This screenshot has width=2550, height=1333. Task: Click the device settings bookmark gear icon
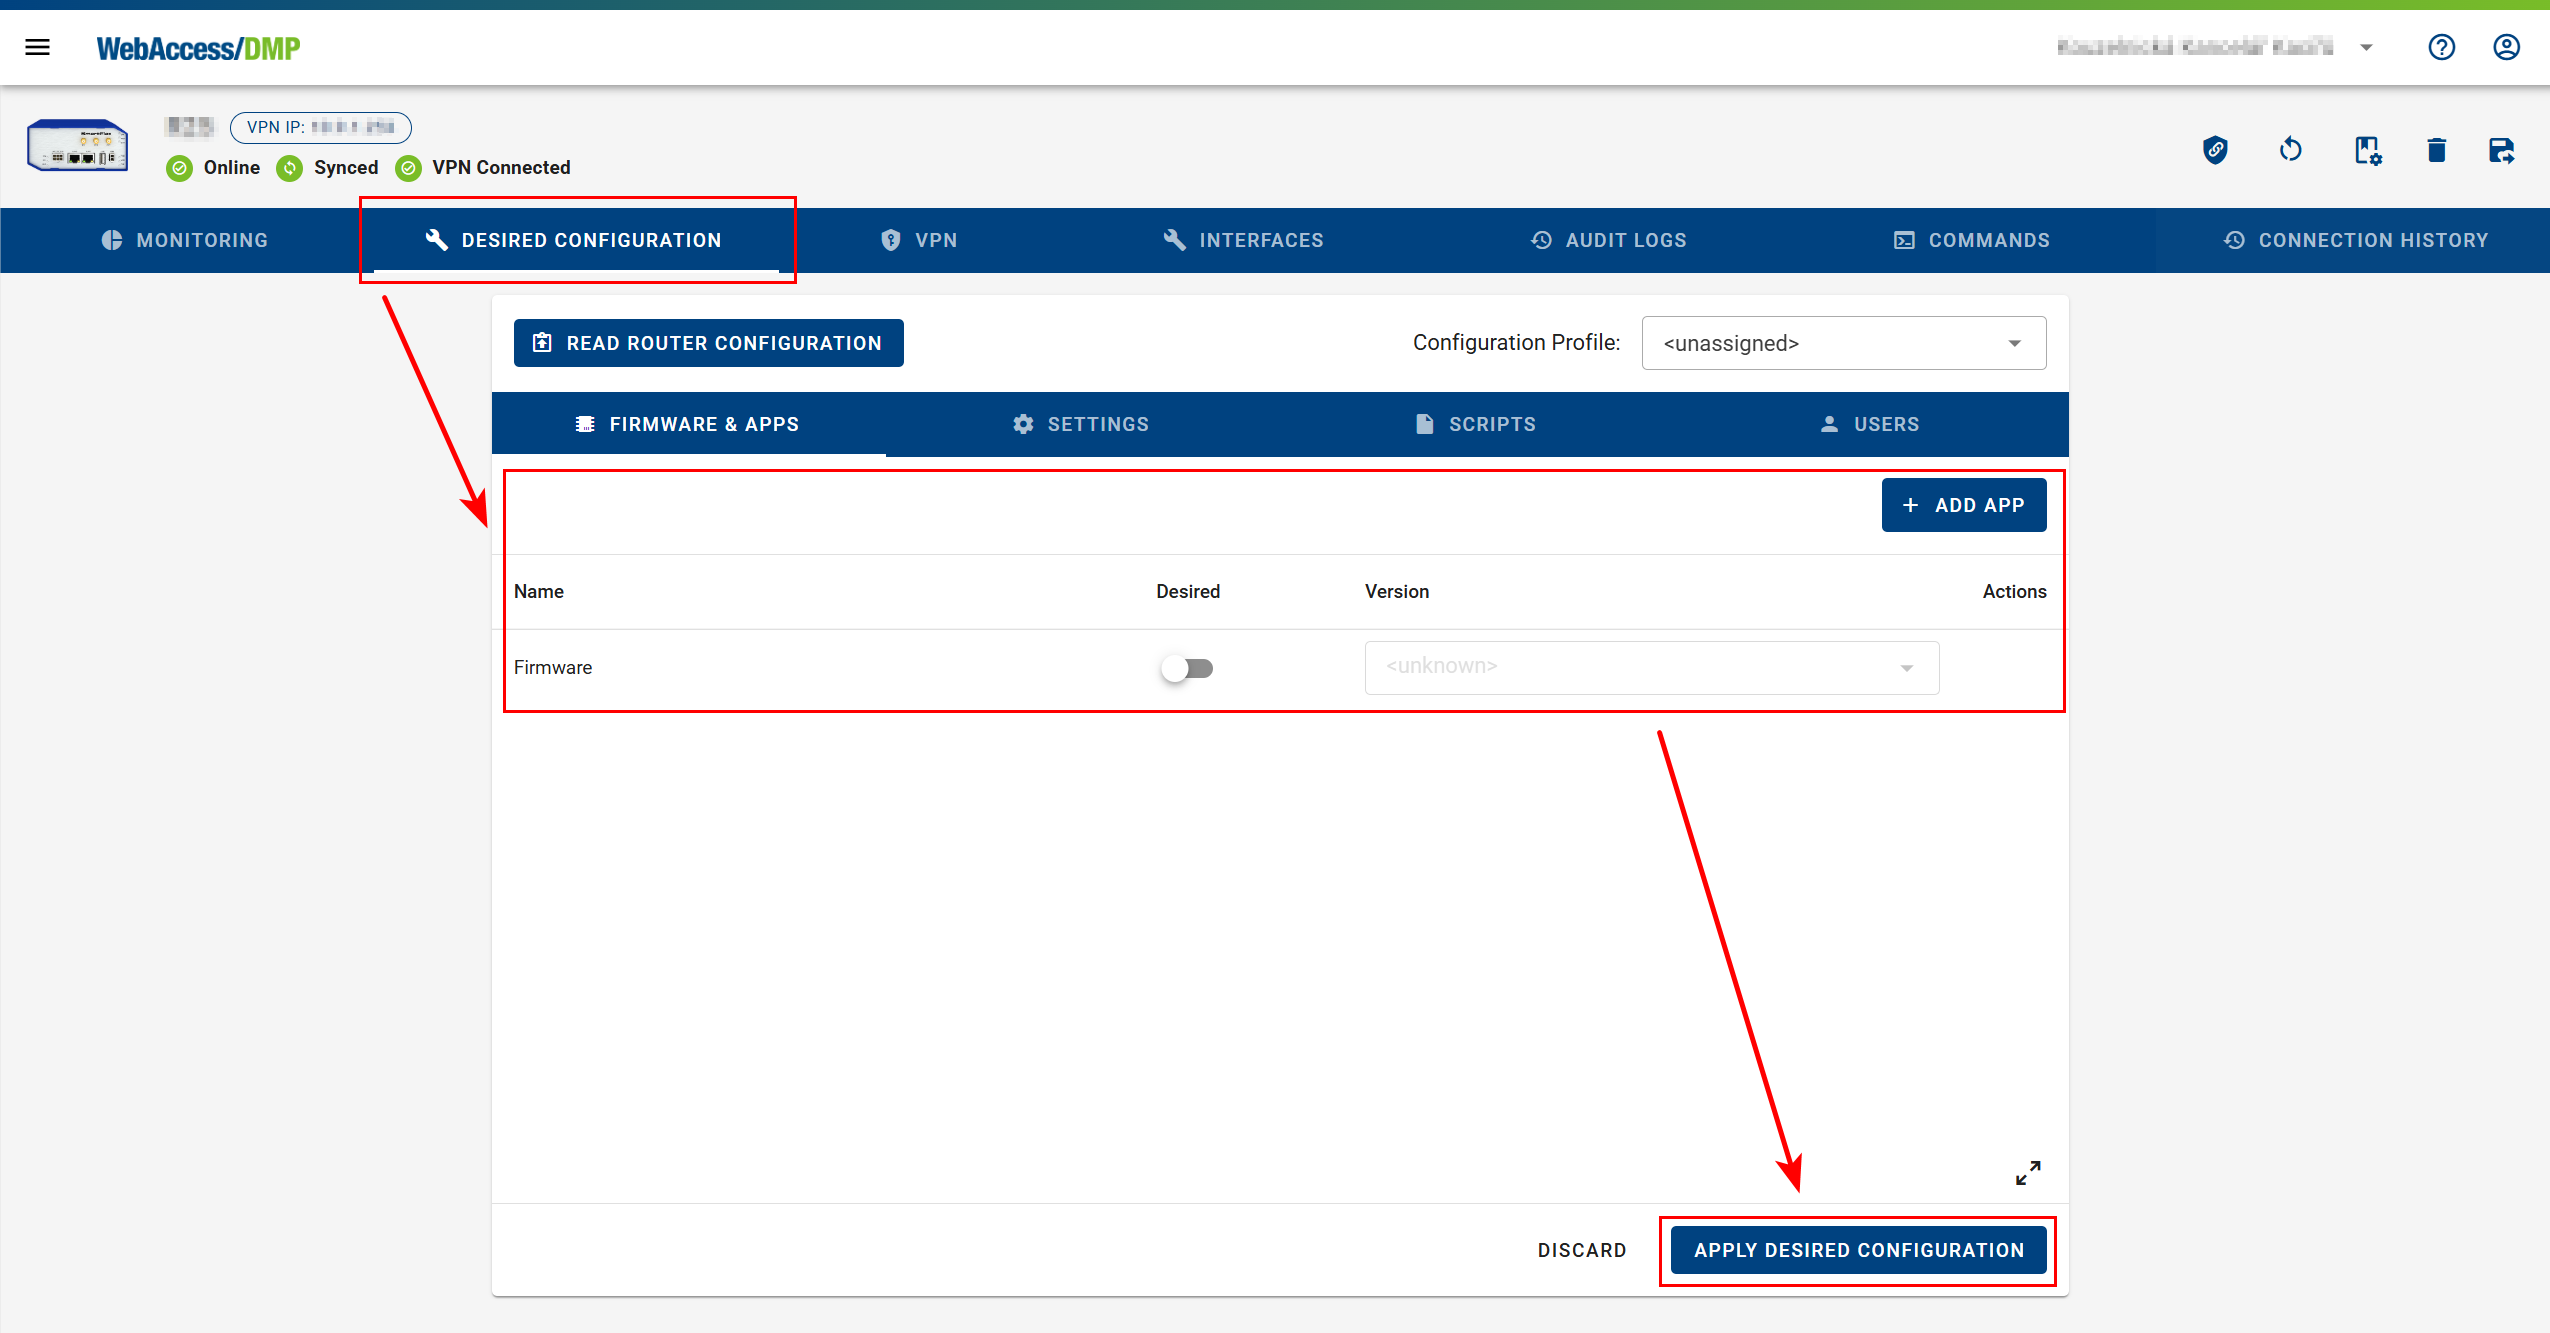click(x=2367, y=150)
